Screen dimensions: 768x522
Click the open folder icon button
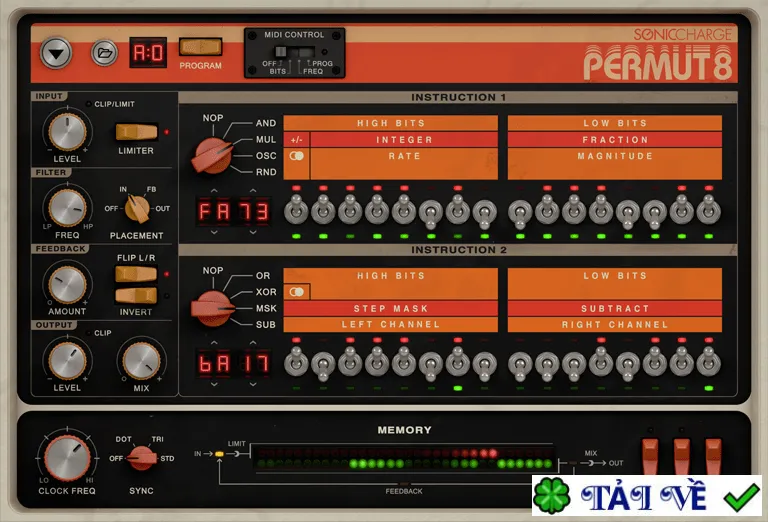tap(104, 53)
